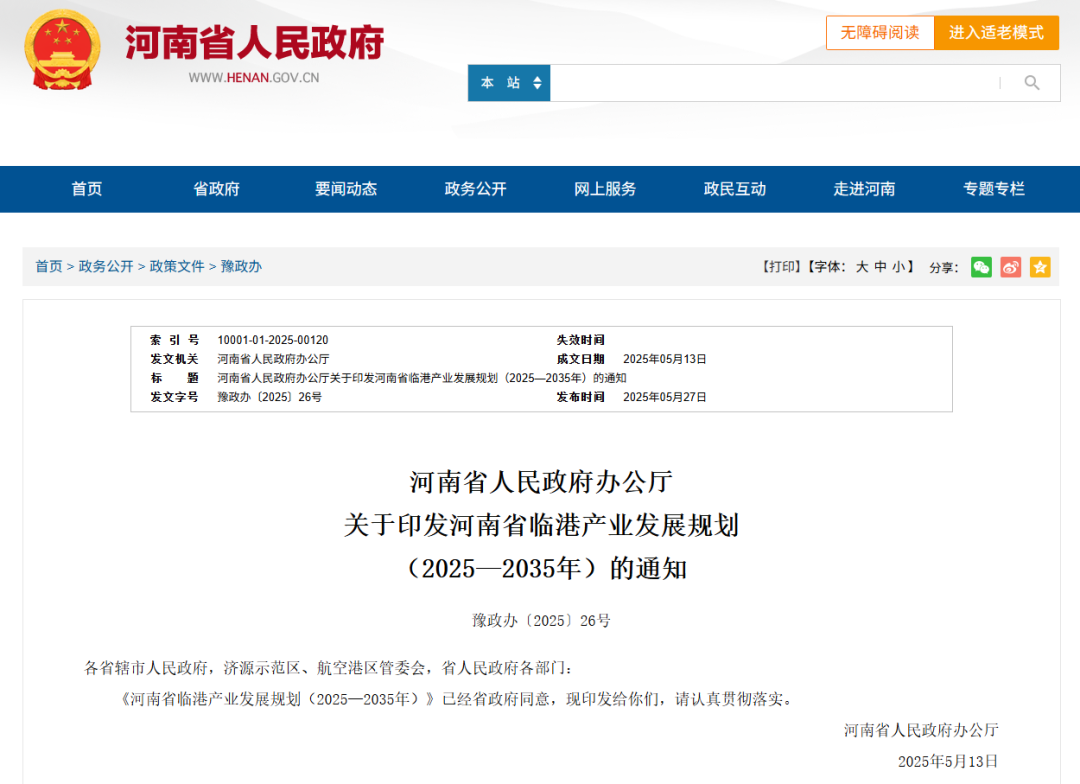The image size is (1080, 784).
Task: Open the 专题专栏 navigation section
Action: point(994,189)
